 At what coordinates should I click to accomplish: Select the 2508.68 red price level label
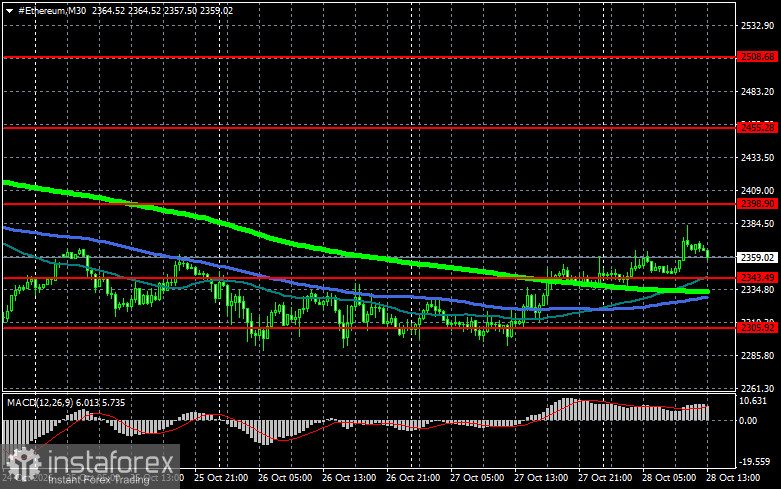pos(757,57)
